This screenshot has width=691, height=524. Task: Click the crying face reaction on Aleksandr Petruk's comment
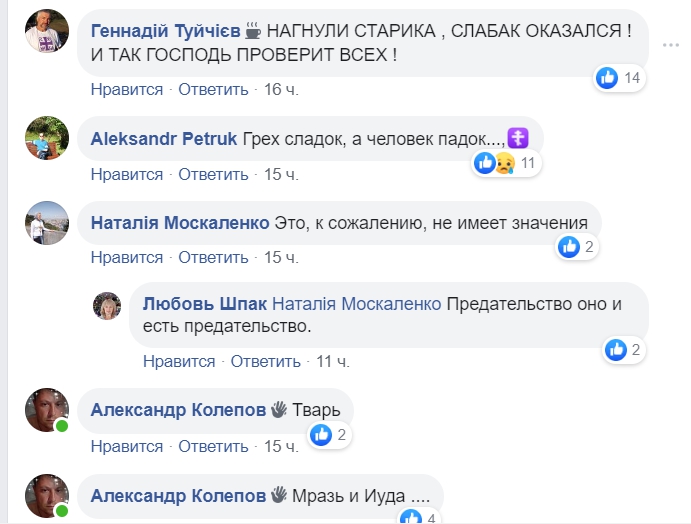(x=505, y=163)
